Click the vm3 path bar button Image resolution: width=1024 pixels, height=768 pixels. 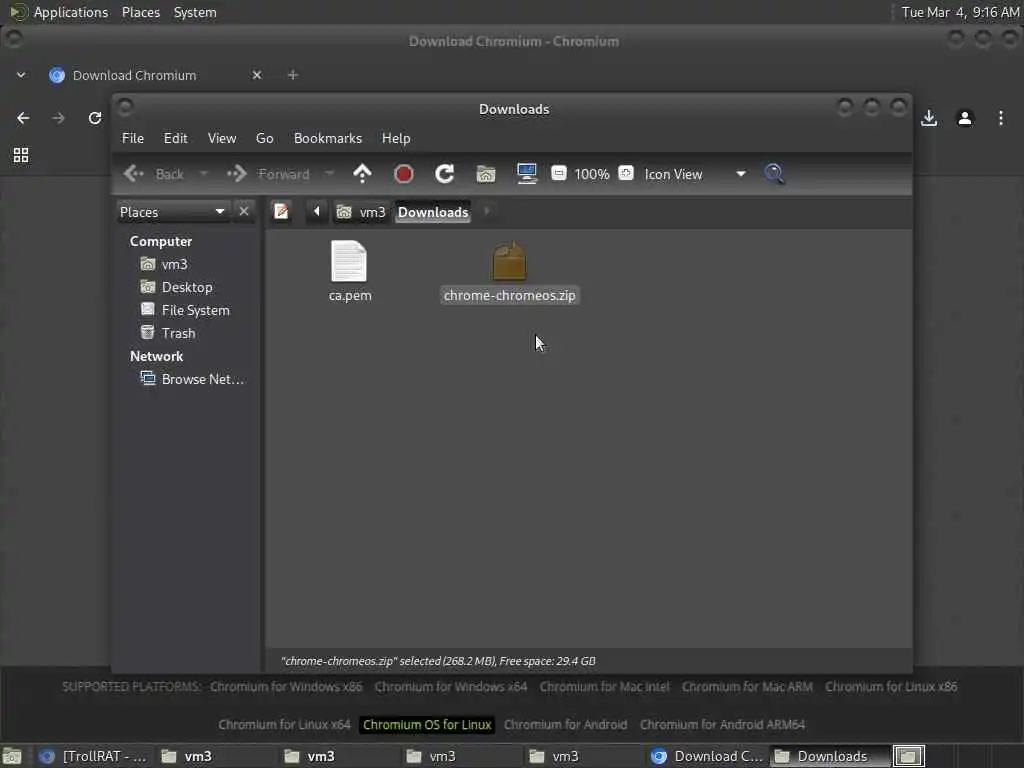pos(361,212)
